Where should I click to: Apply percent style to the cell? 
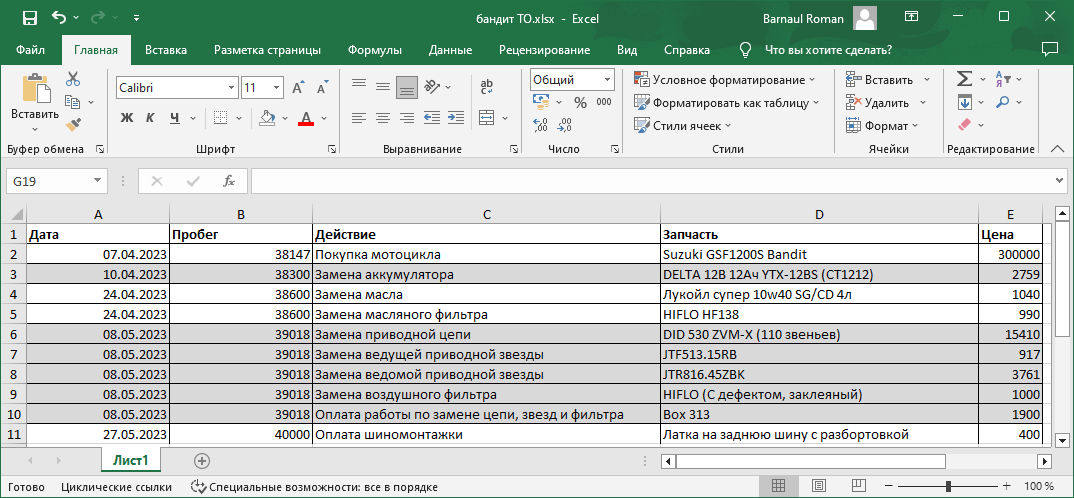[580, 103]
